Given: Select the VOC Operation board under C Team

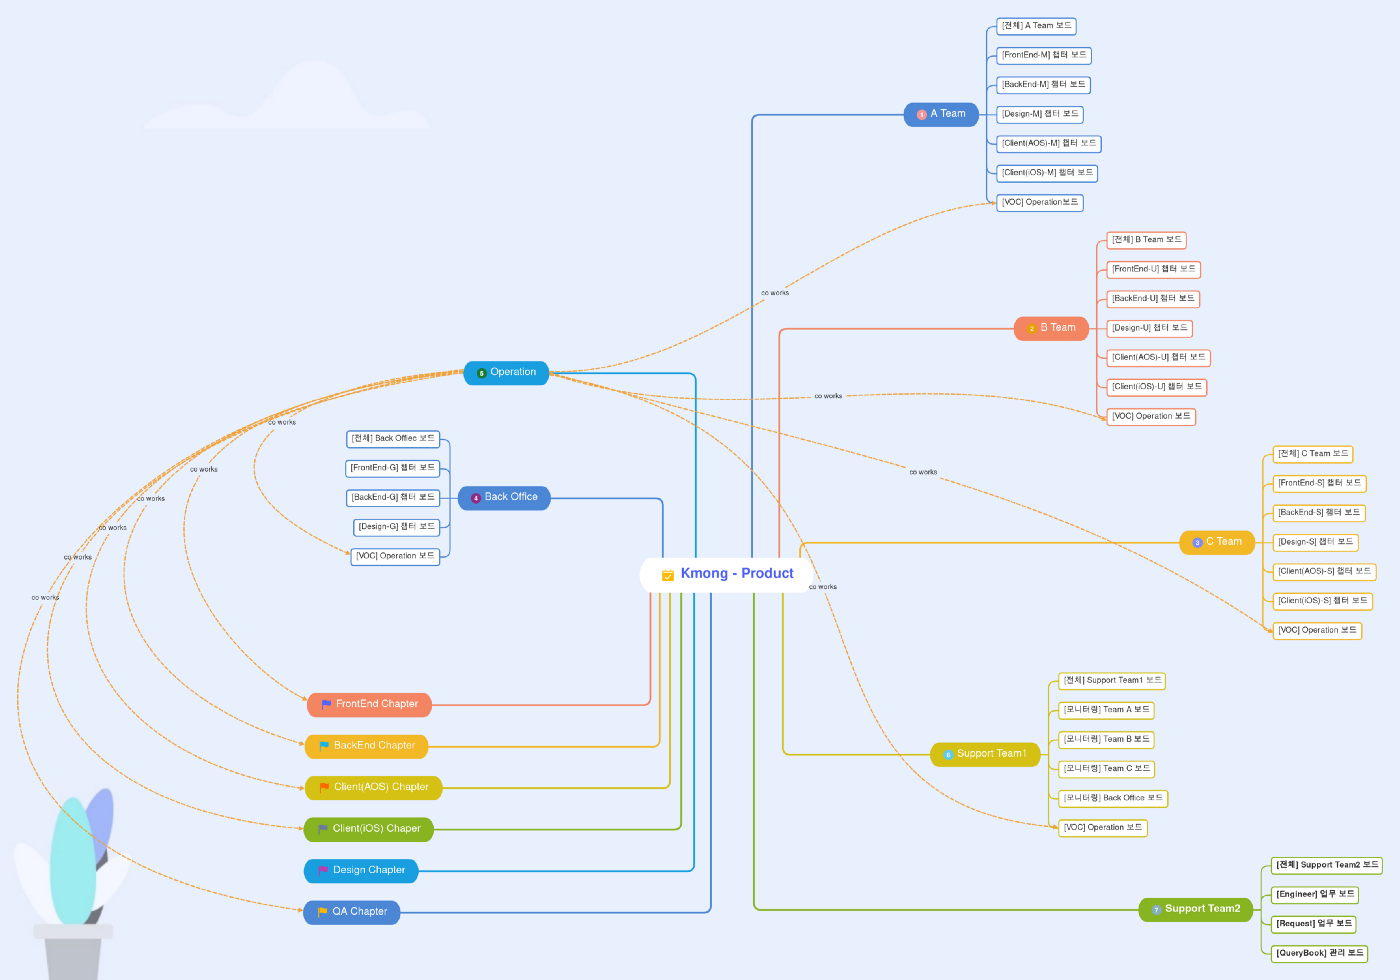Looking at the screenshot, I should pyautogui.click(x=1317, y=631).
